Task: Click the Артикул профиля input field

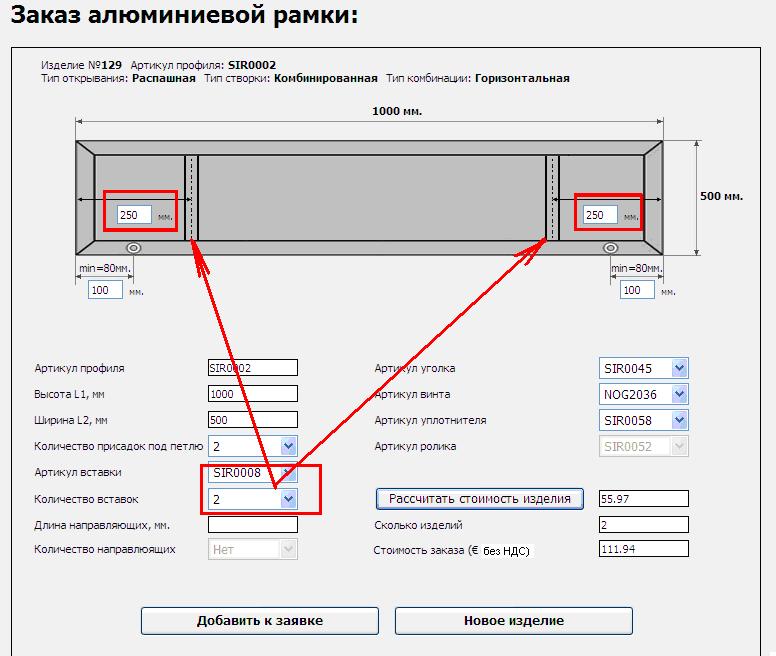Action: point(252,368)
